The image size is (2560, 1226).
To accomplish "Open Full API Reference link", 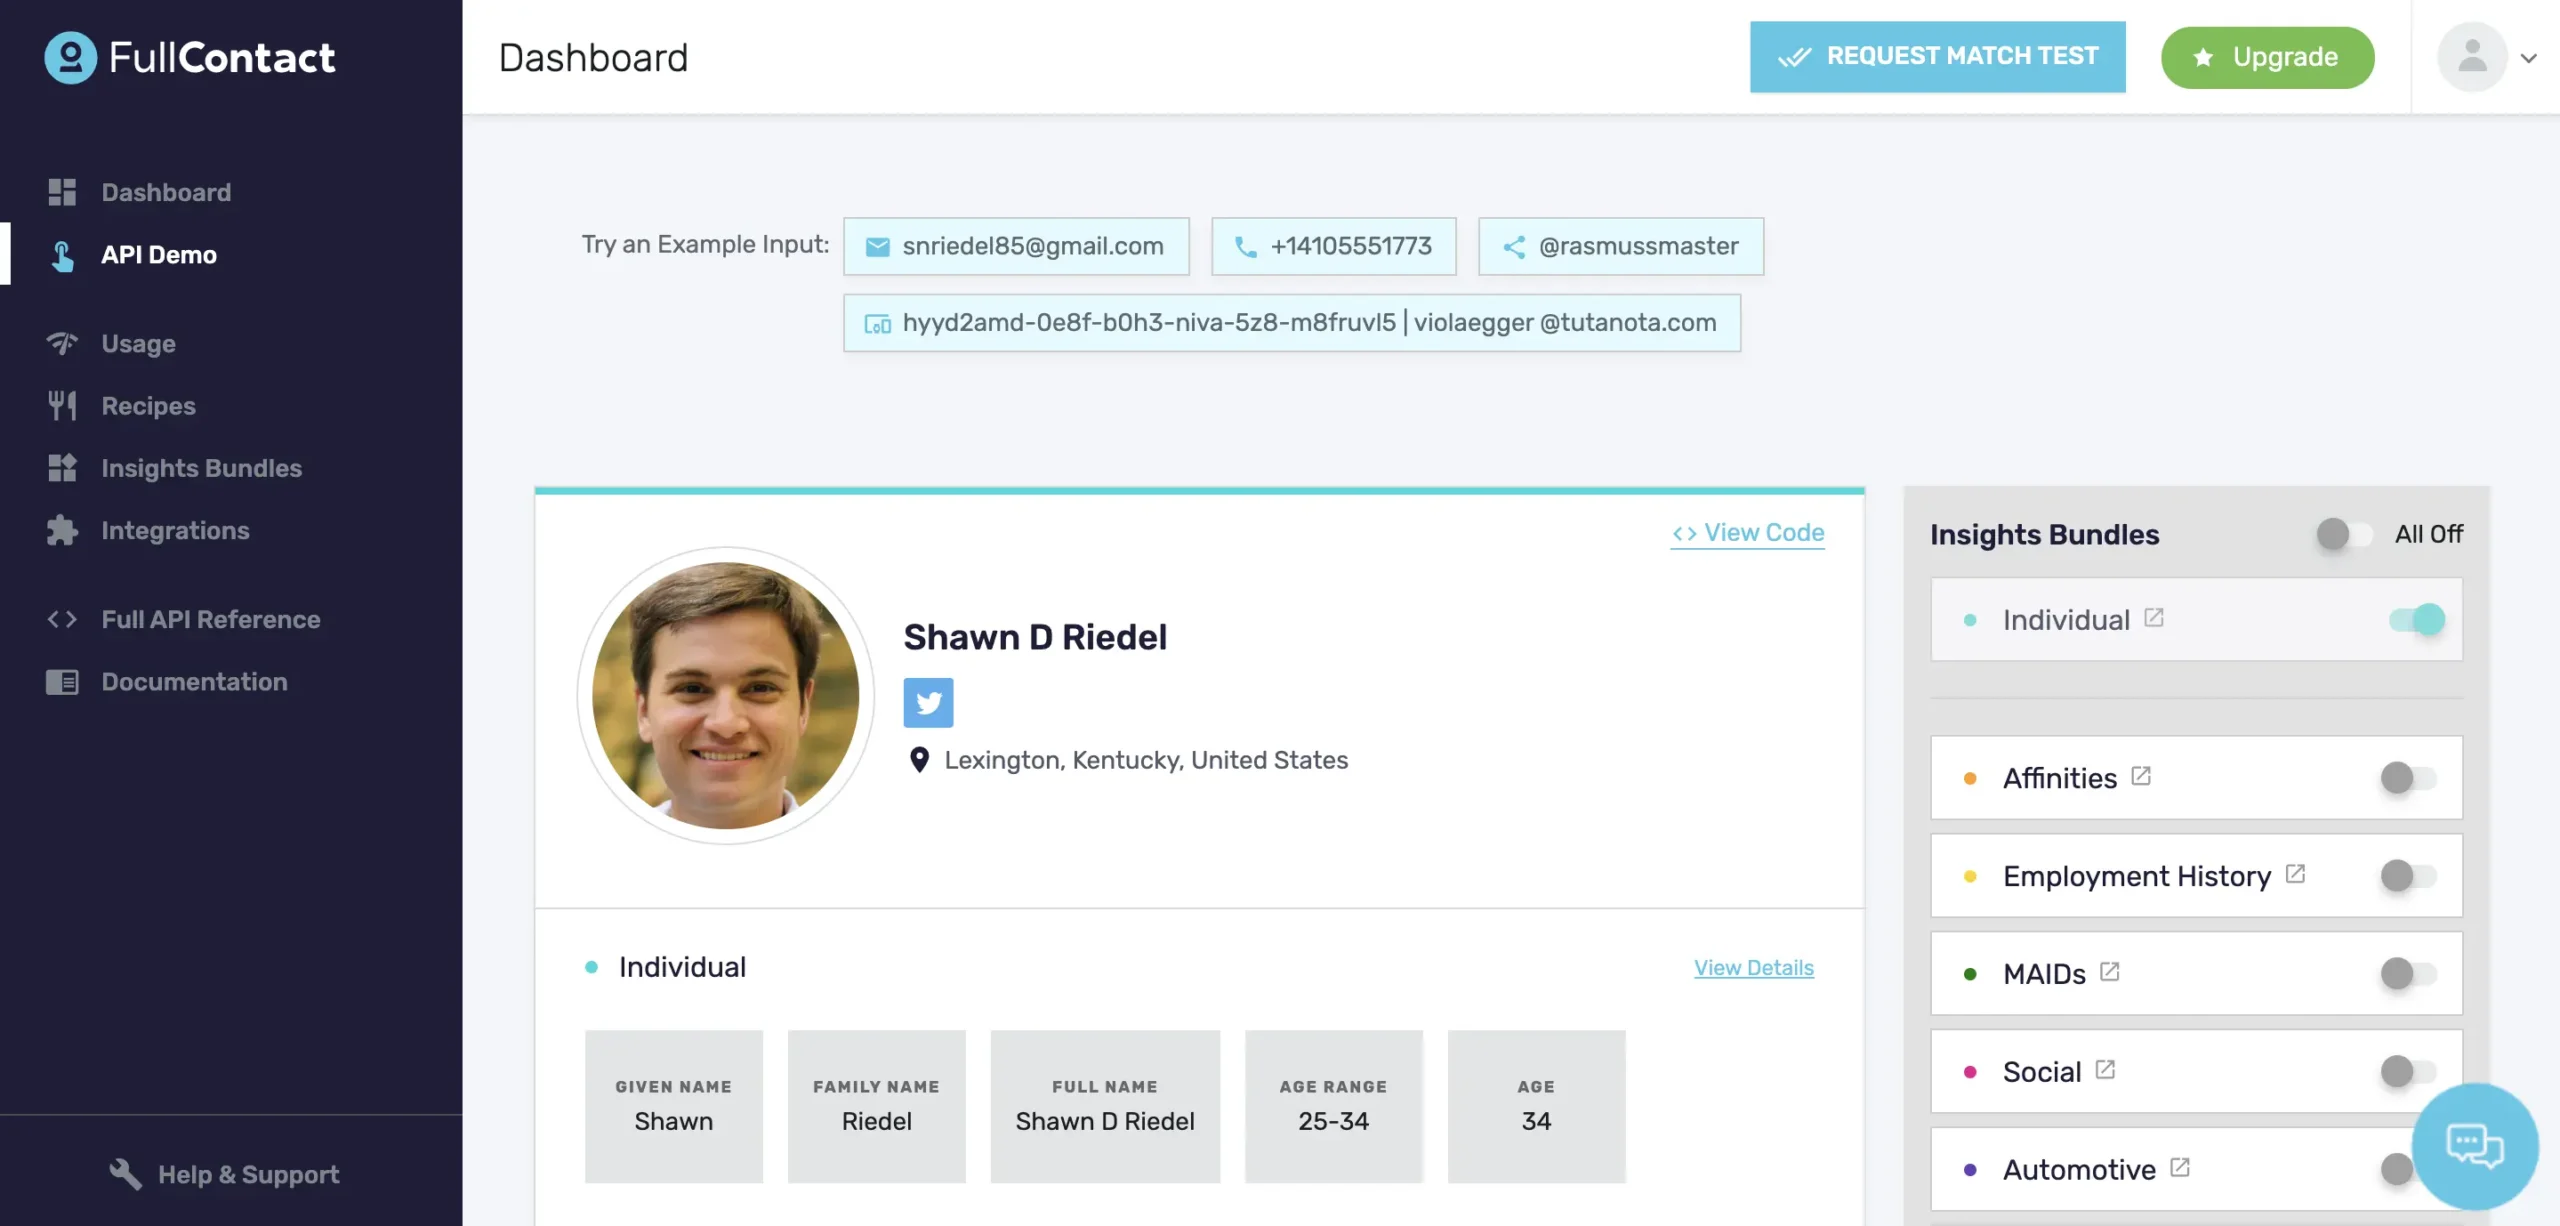I will (211, 619).
